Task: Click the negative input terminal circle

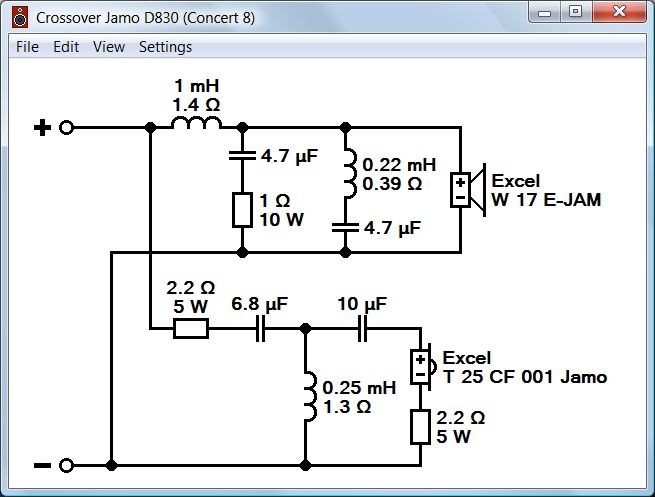Action: pyautogui.click(x=66, y=465)
